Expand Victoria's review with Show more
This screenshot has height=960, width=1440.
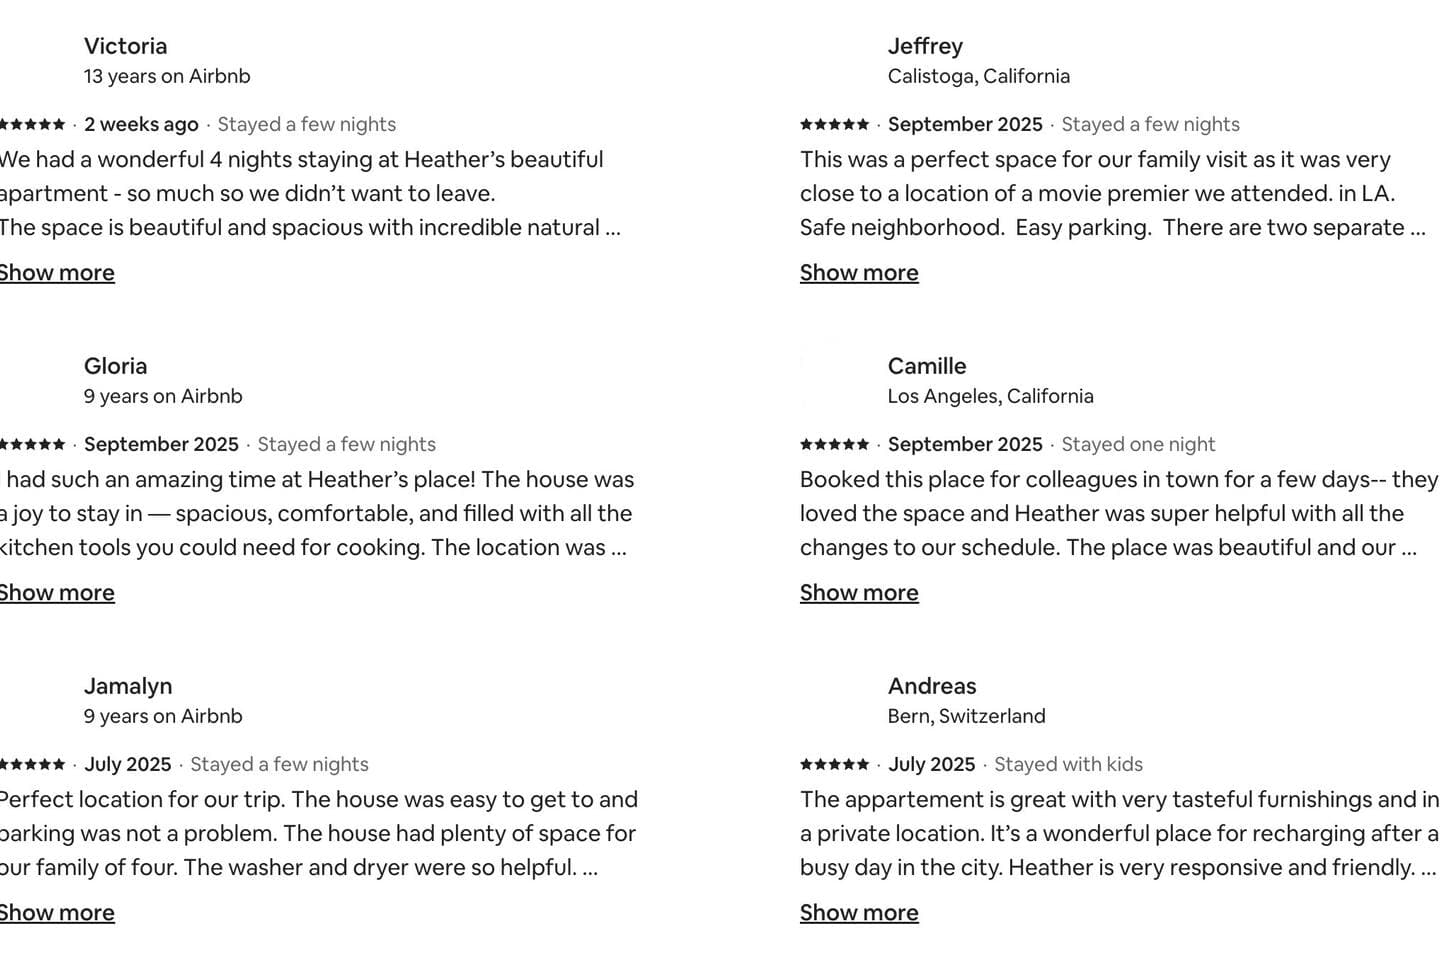point(56,273)
